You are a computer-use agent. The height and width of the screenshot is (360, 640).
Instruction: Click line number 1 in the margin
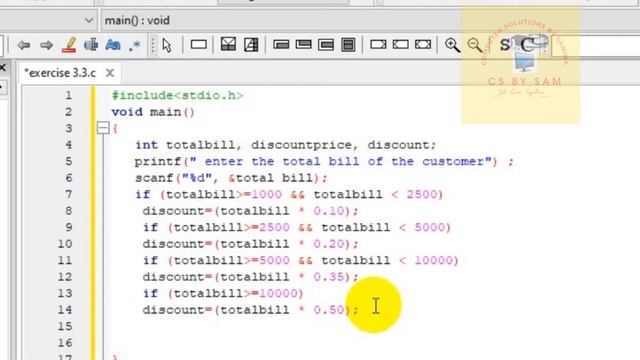click(68, 96)
